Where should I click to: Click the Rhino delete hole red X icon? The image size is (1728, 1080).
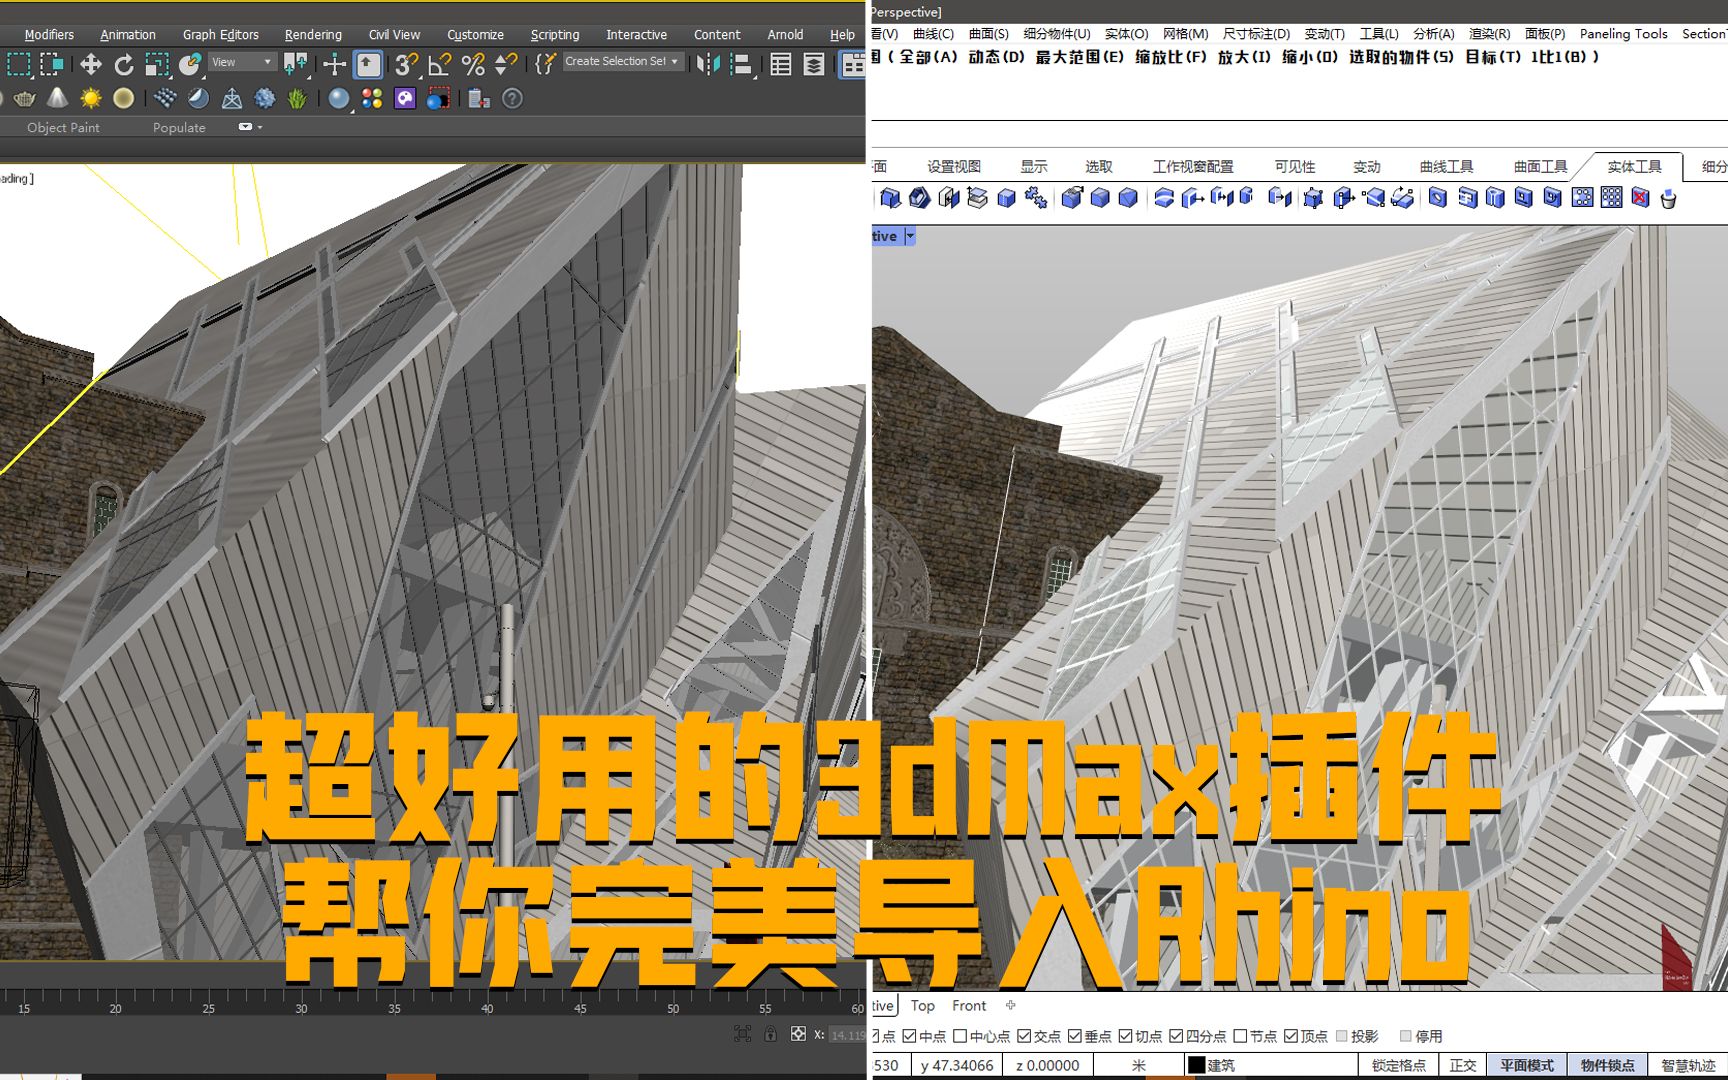coord(1640,198)
